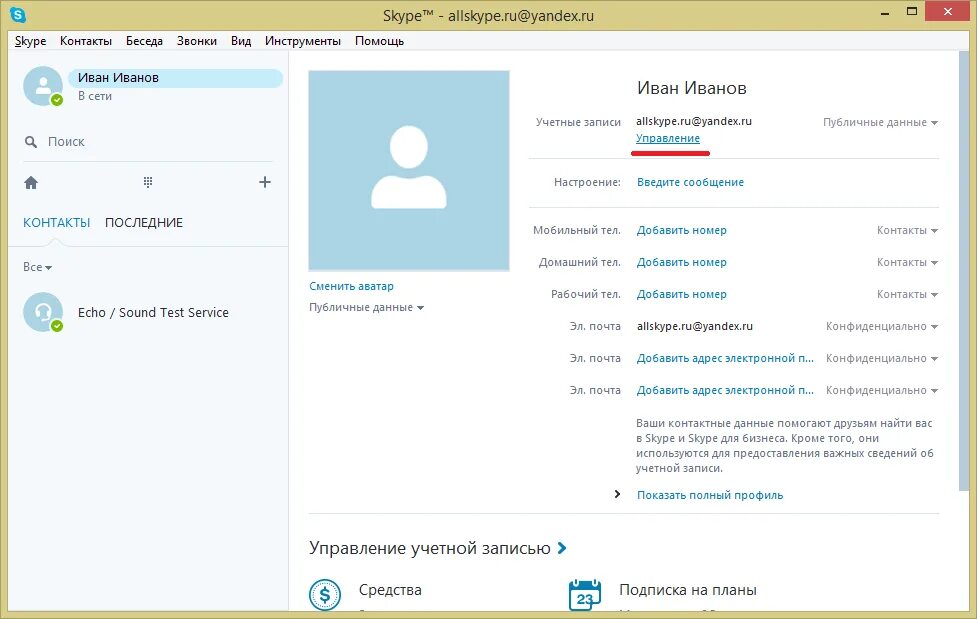Click the search magnifier icon

coord(31,142)
